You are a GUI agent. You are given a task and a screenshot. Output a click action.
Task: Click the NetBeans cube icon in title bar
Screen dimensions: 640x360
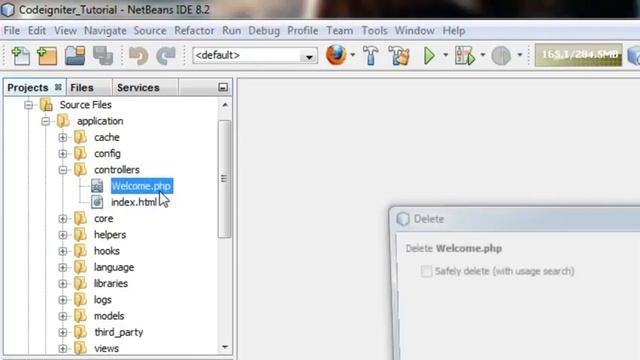click(8, 9)
